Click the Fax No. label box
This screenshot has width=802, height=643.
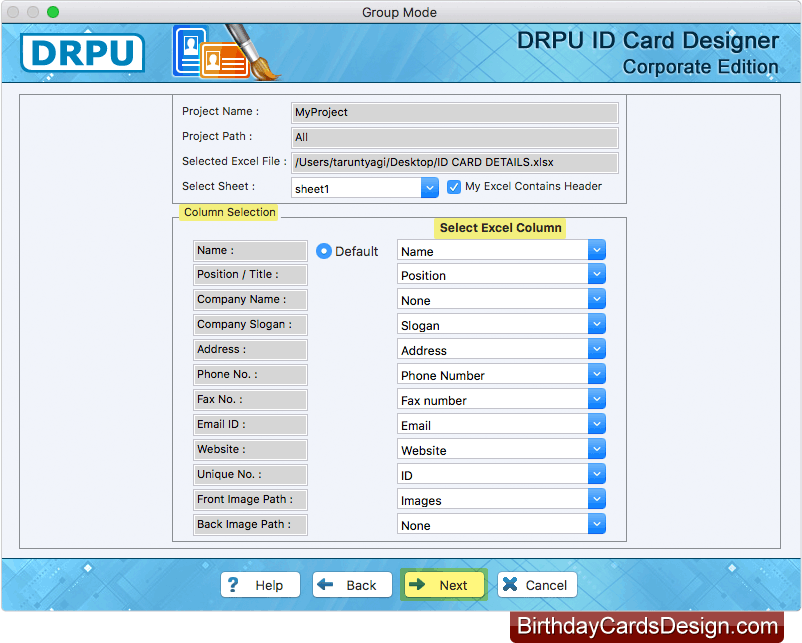coord(250,400)
